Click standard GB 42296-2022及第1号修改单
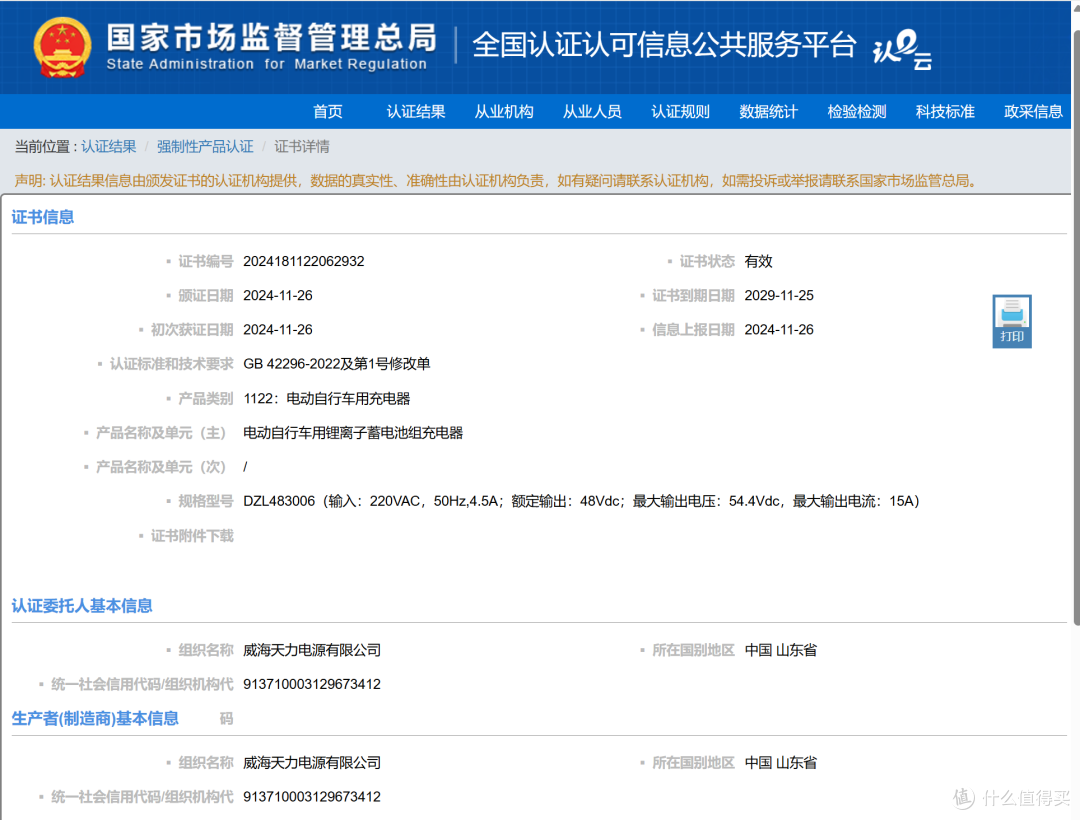The image size is (1080, 820). [337, 364]
